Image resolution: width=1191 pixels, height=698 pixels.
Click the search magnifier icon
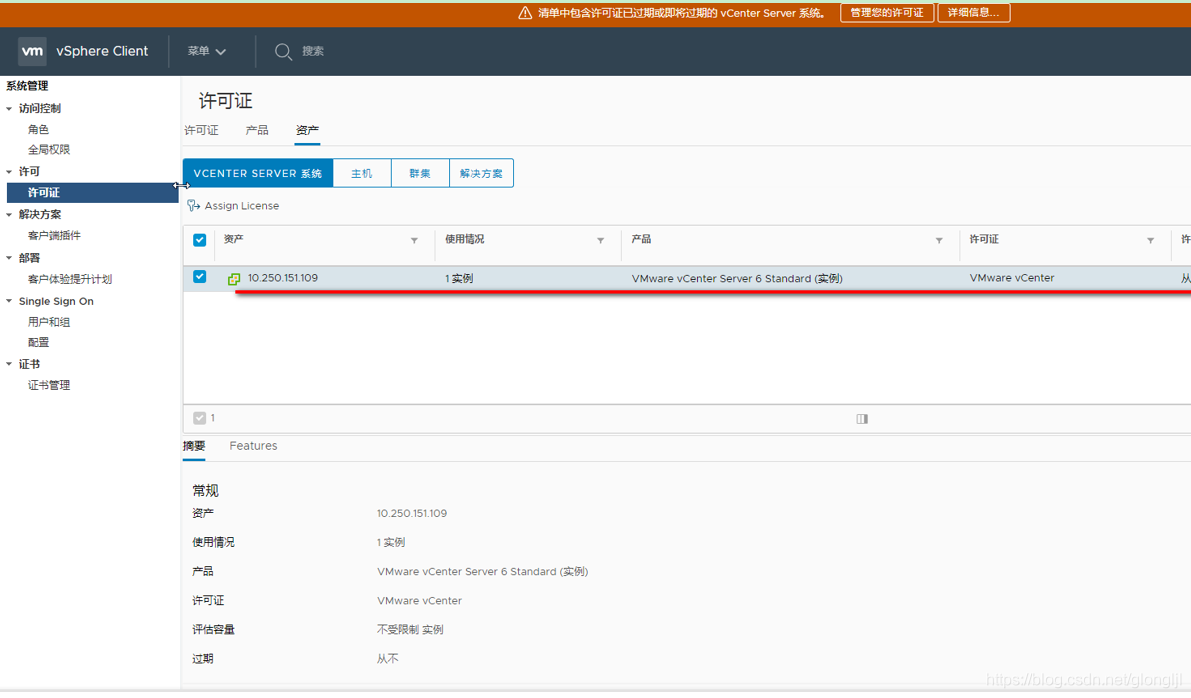tap(283, 52)
